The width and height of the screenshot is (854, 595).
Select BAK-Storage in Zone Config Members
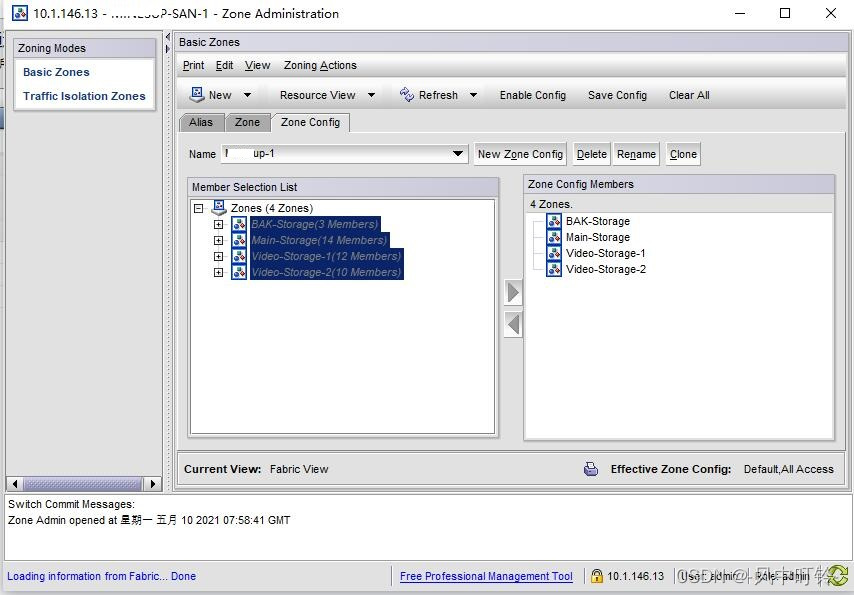pyautogui.click(x=597, y=221)
